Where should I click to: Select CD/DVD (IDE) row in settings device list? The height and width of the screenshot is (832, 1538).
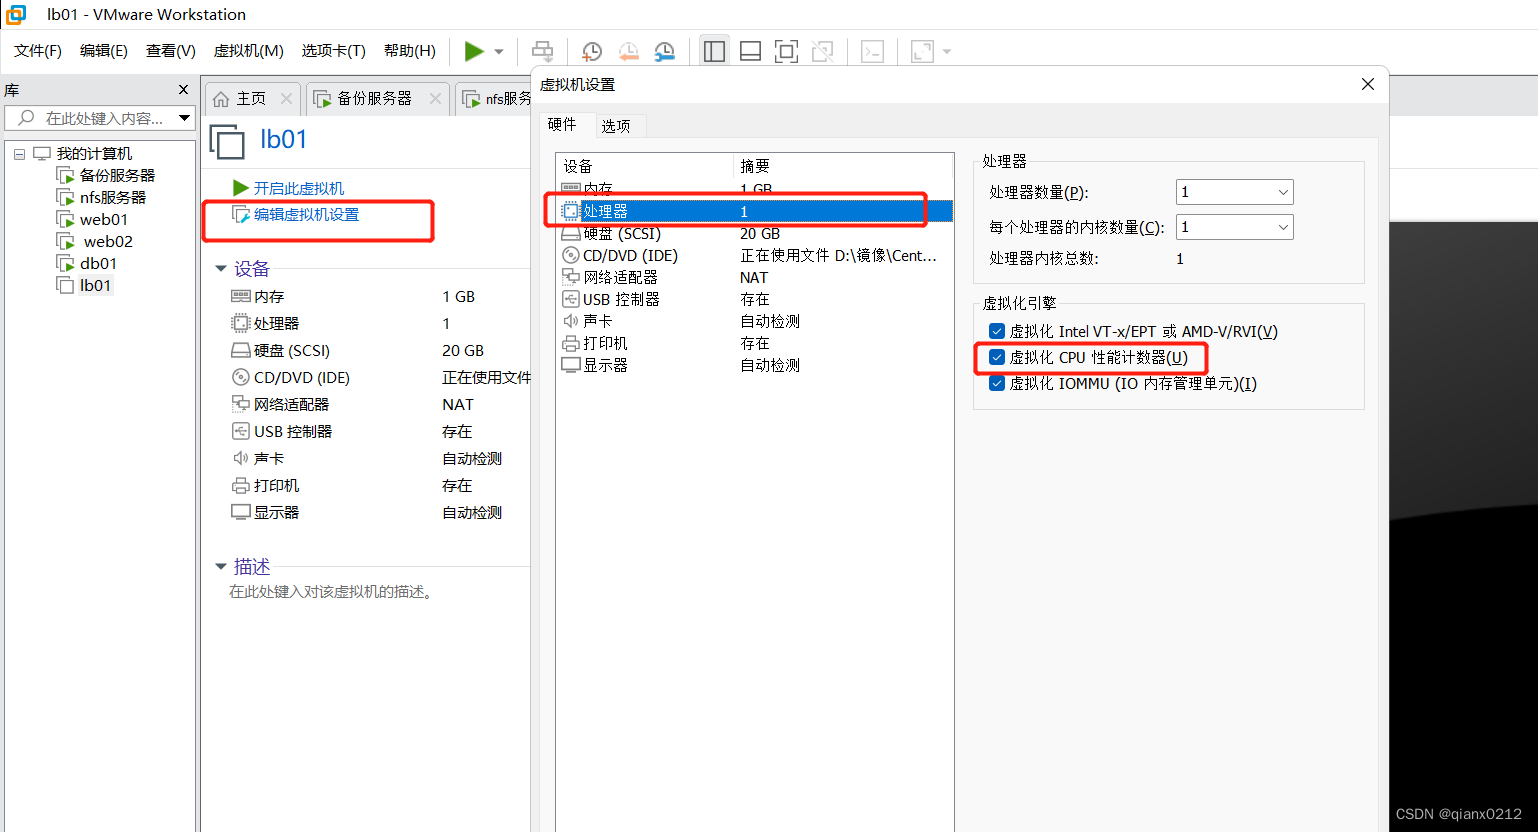pos(754,255)
